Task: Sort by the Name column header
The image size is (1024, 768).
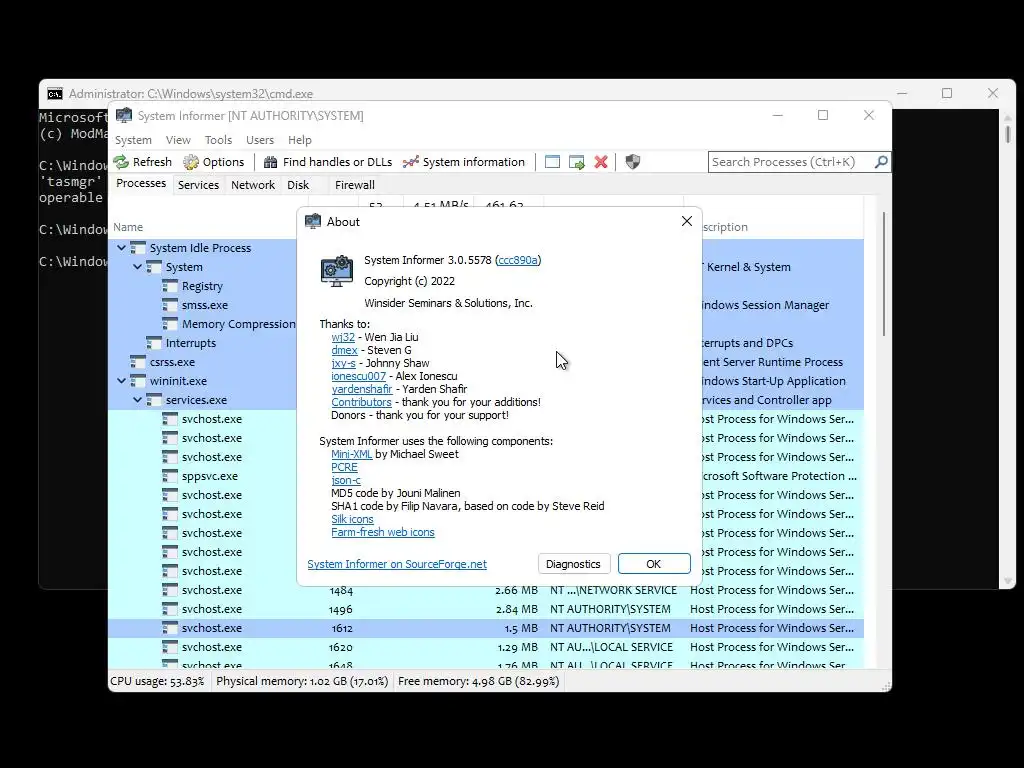Action: point(128,227)
